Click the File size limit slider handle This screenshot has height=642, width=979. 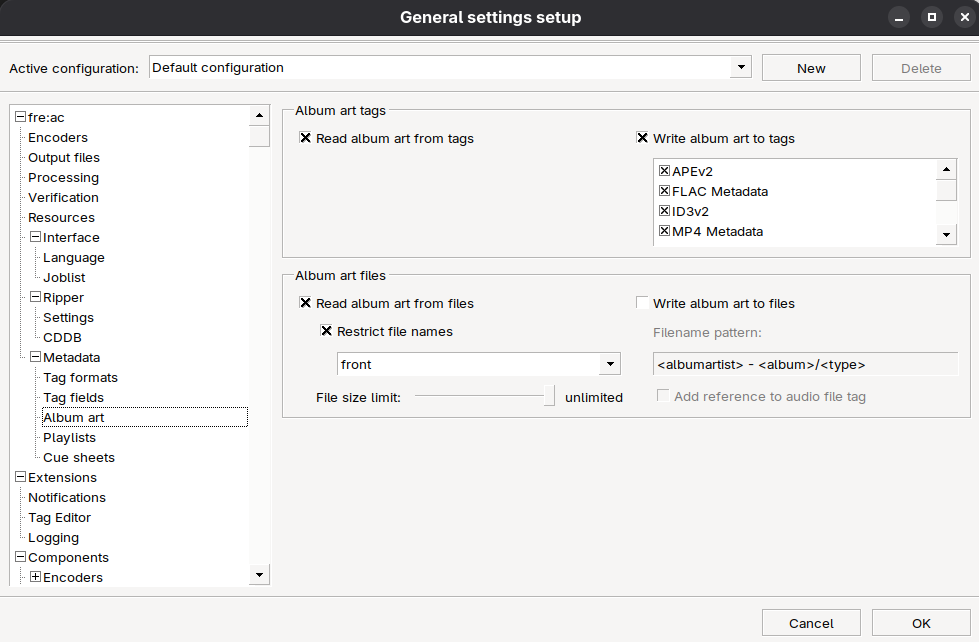coord(549,396)
